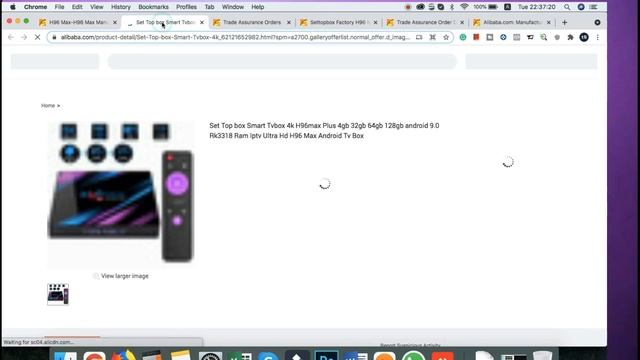Click the black flag-shaped extension icon
Image resolution: width=640 pixels, height=360 pixels.
pyautogui.click(x=530, y=37)
